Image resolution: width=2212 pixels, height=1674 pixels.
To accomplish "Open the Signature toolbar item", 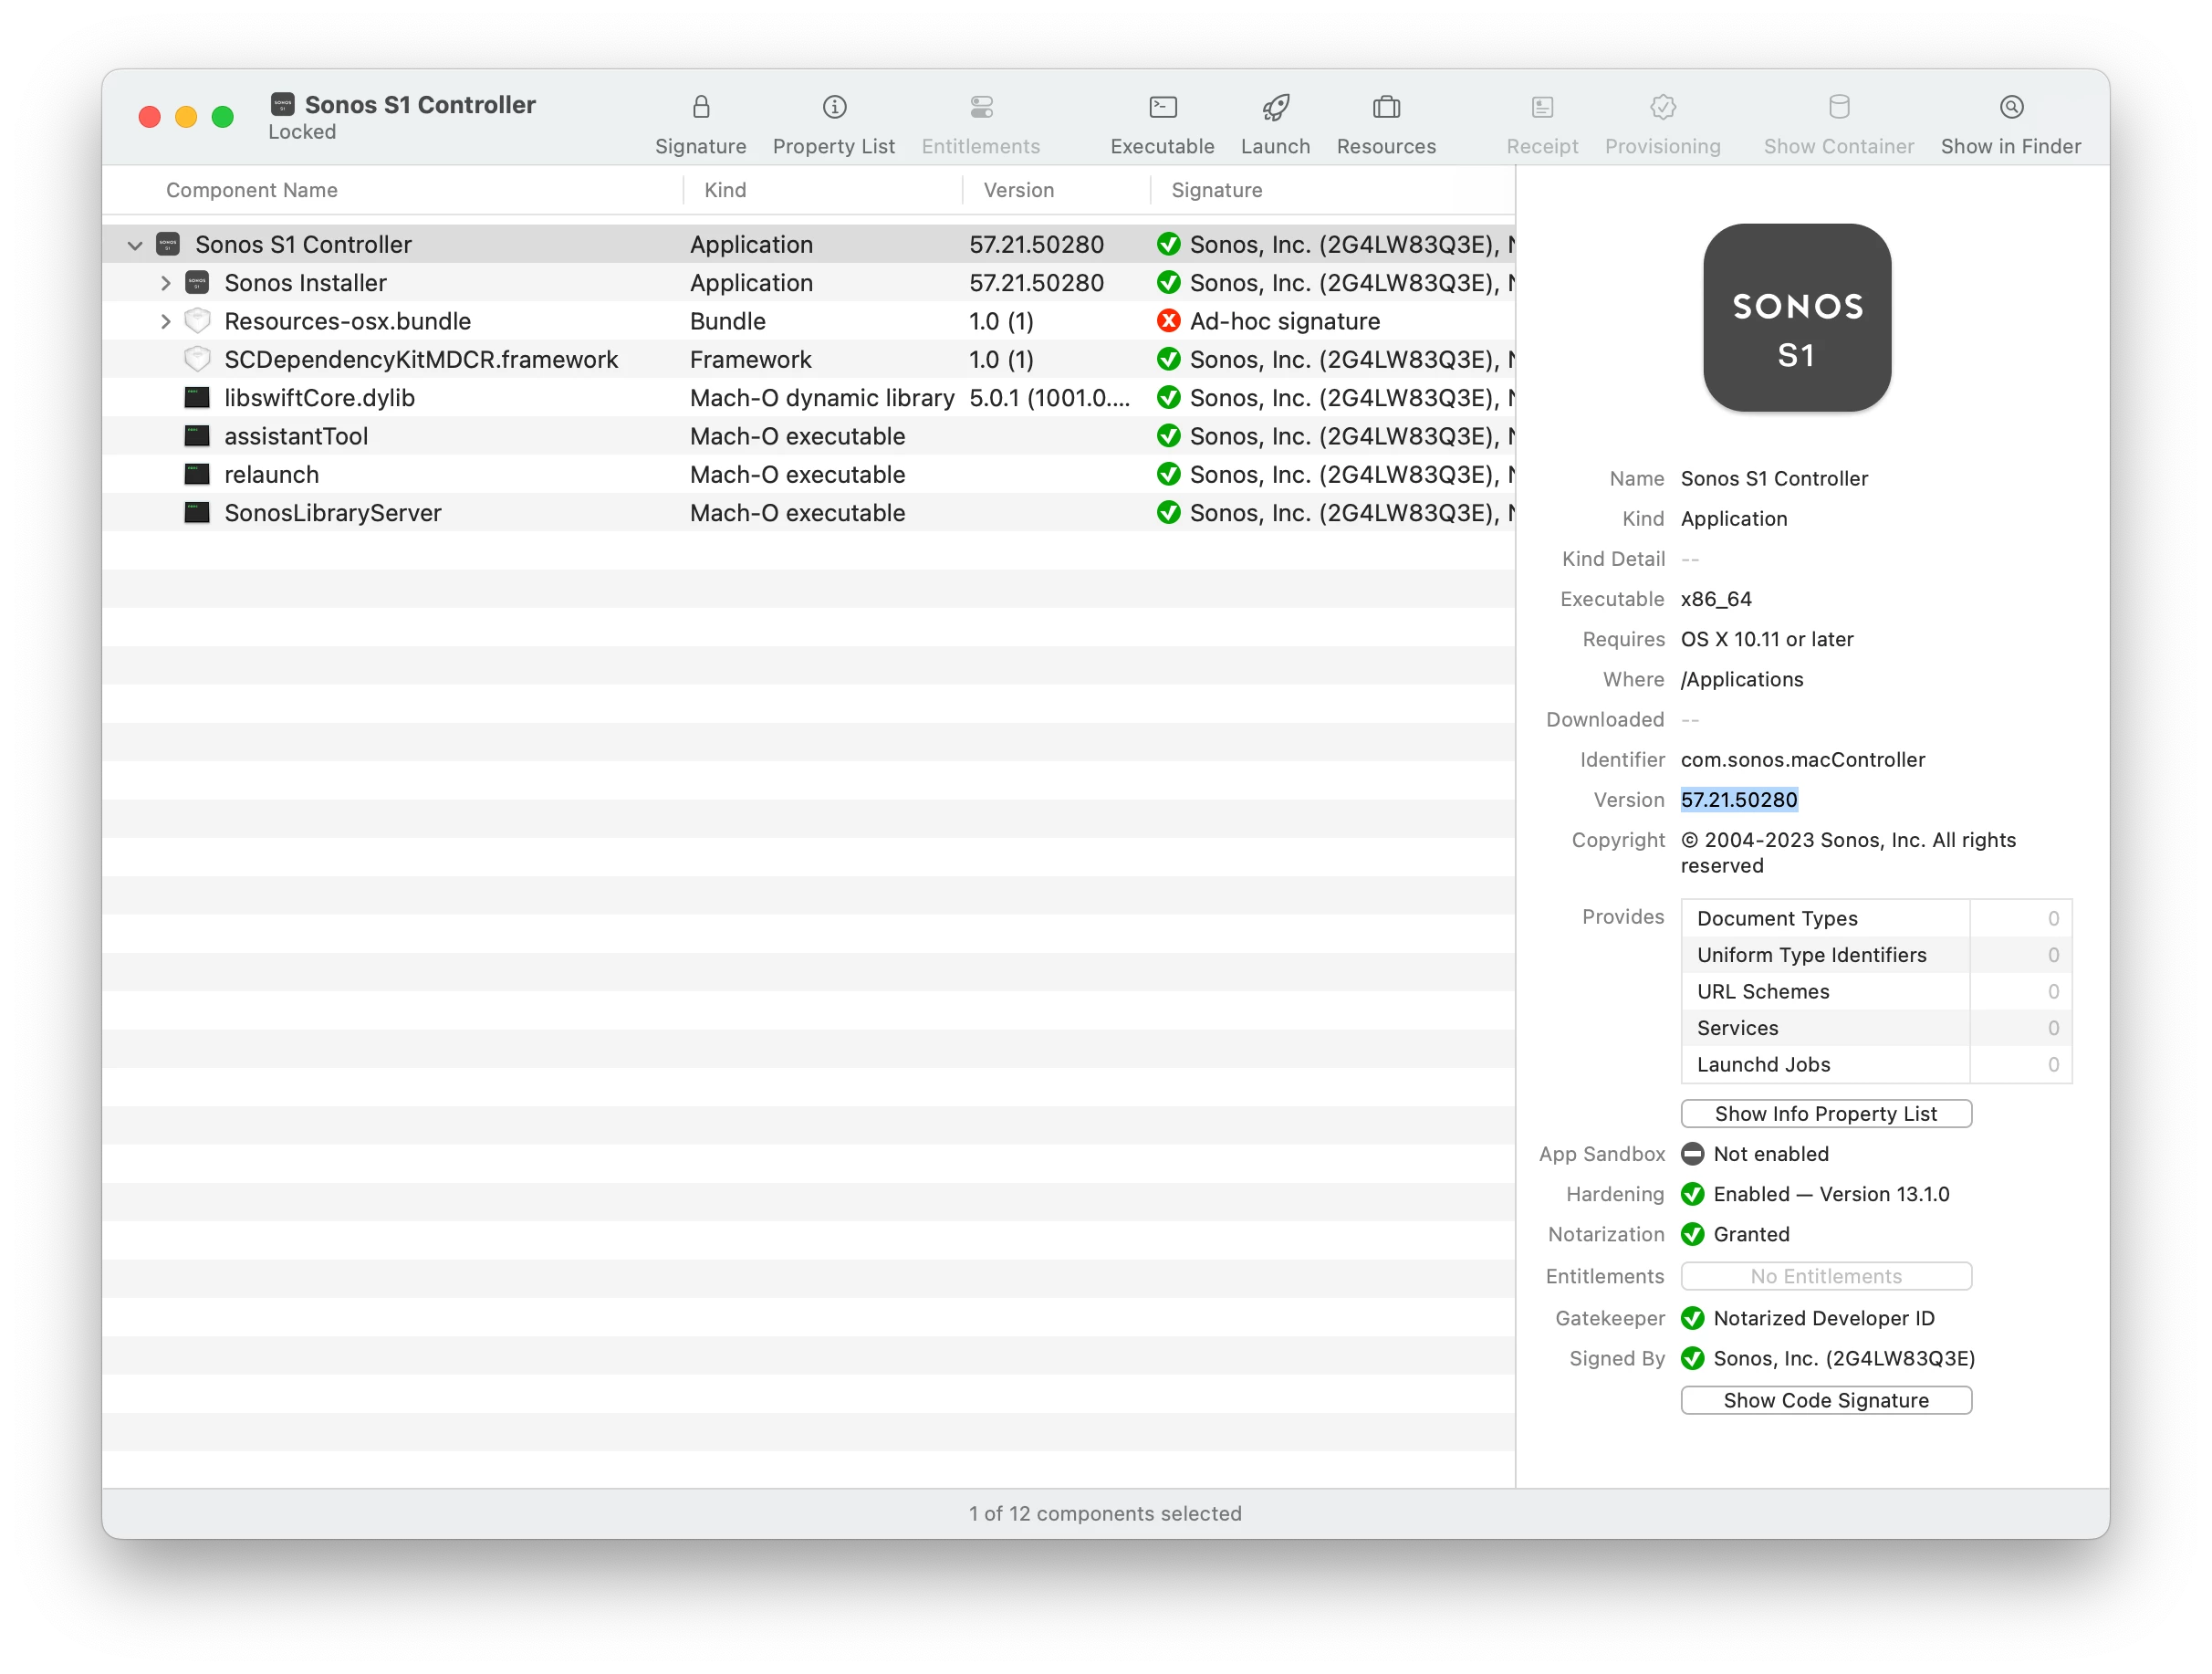I will [x=700, y=123].
